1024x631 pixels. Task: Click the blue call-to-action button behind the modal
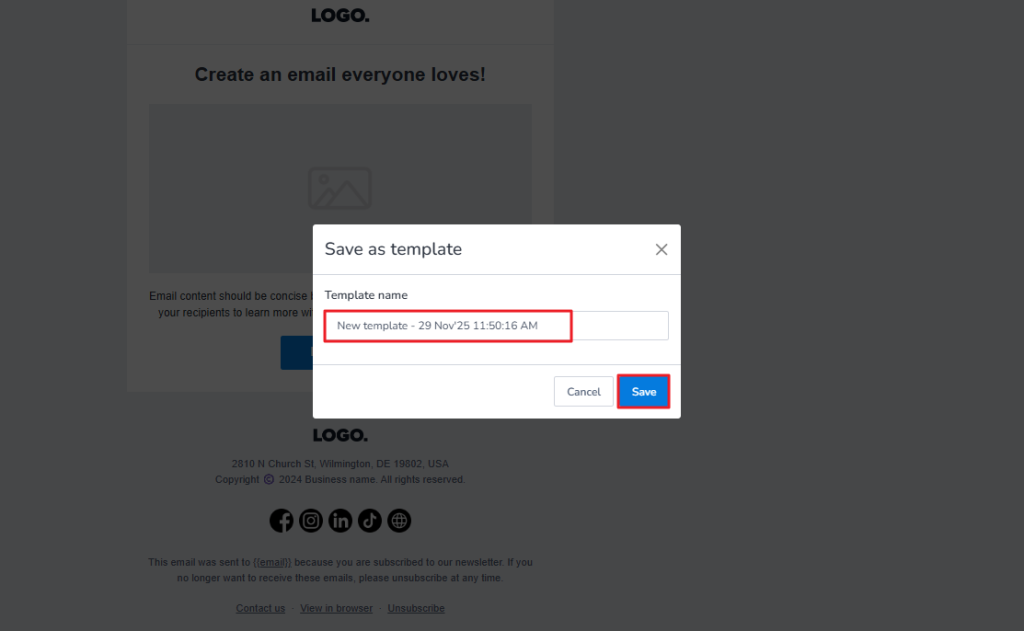297,352
